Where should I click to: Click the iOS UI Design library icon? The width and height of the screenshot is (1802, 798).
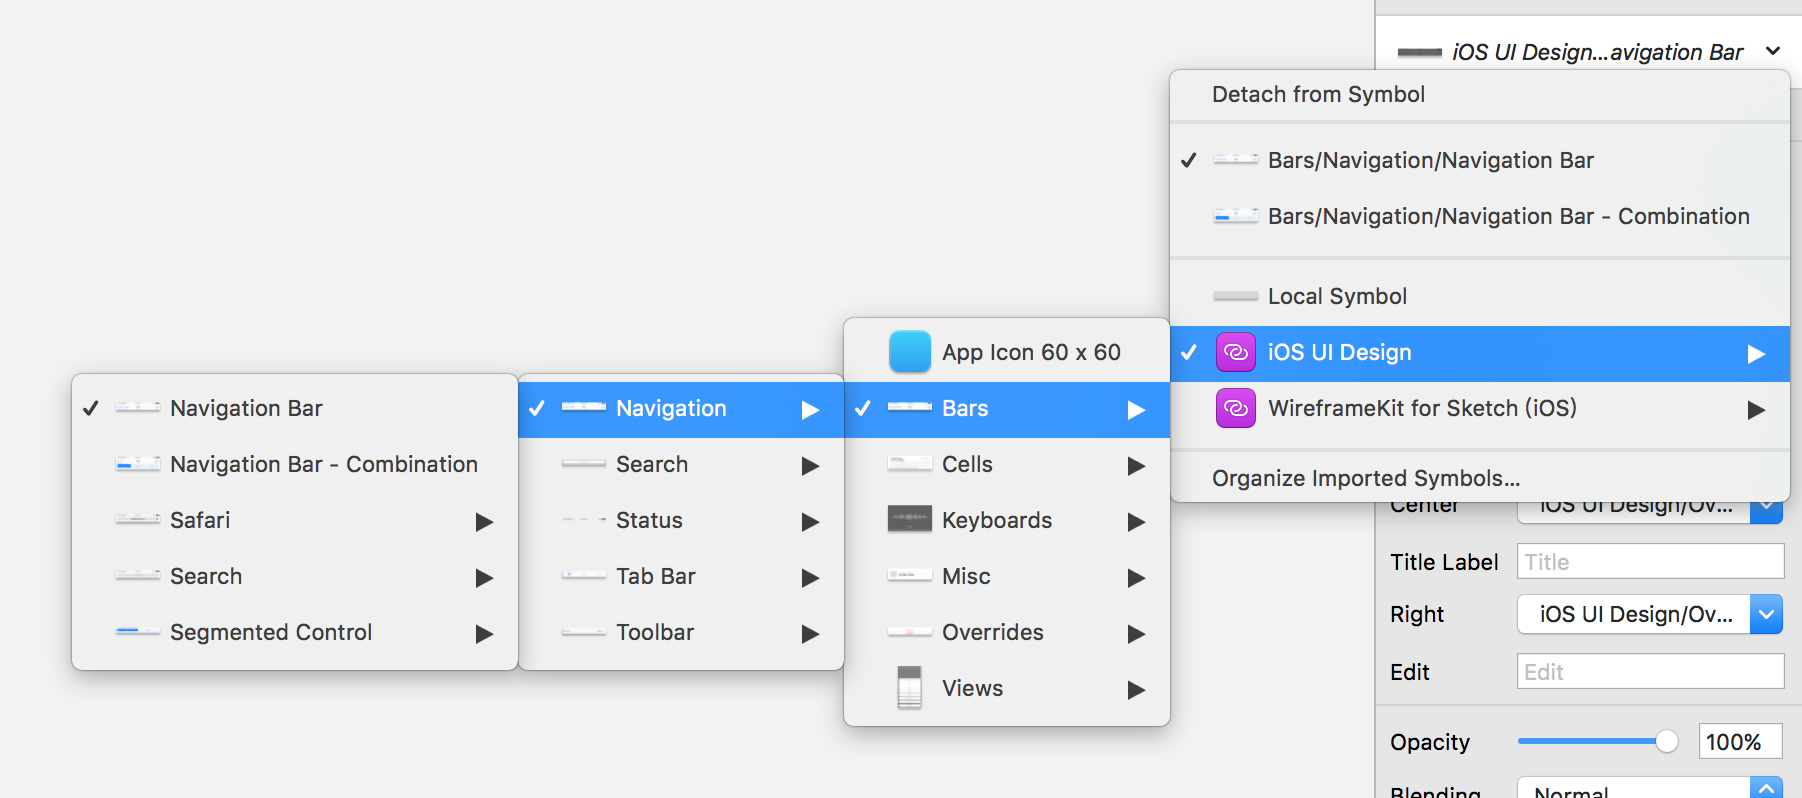tap(1236, 353)
